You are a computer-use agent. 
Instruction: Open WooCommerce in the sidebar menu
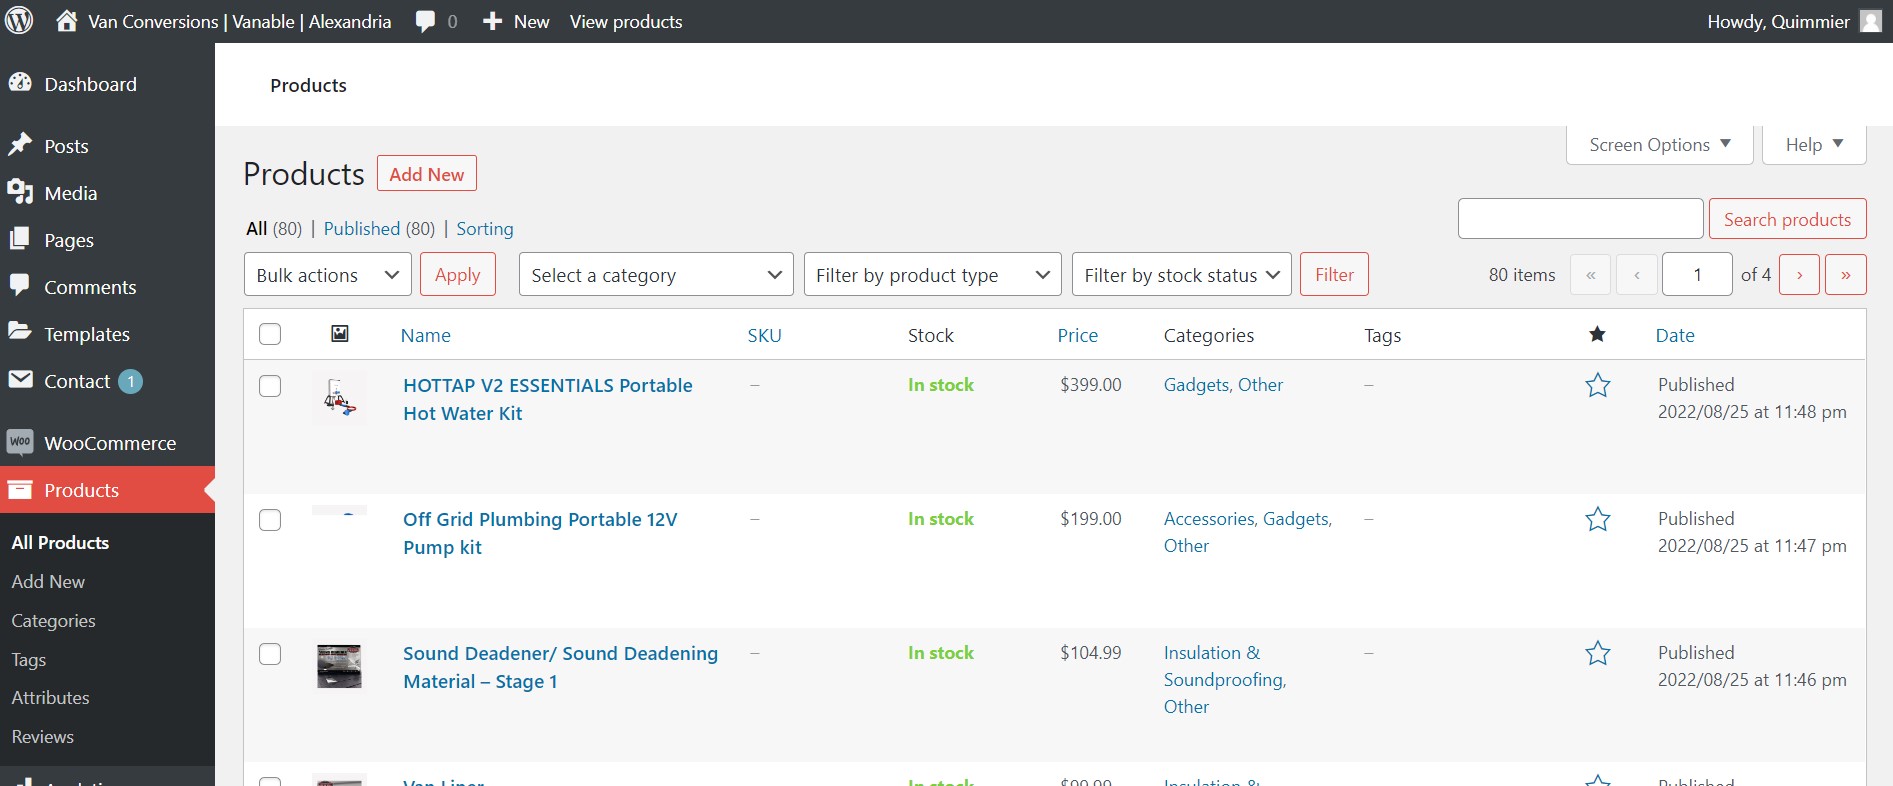click(x=108, y=443)
